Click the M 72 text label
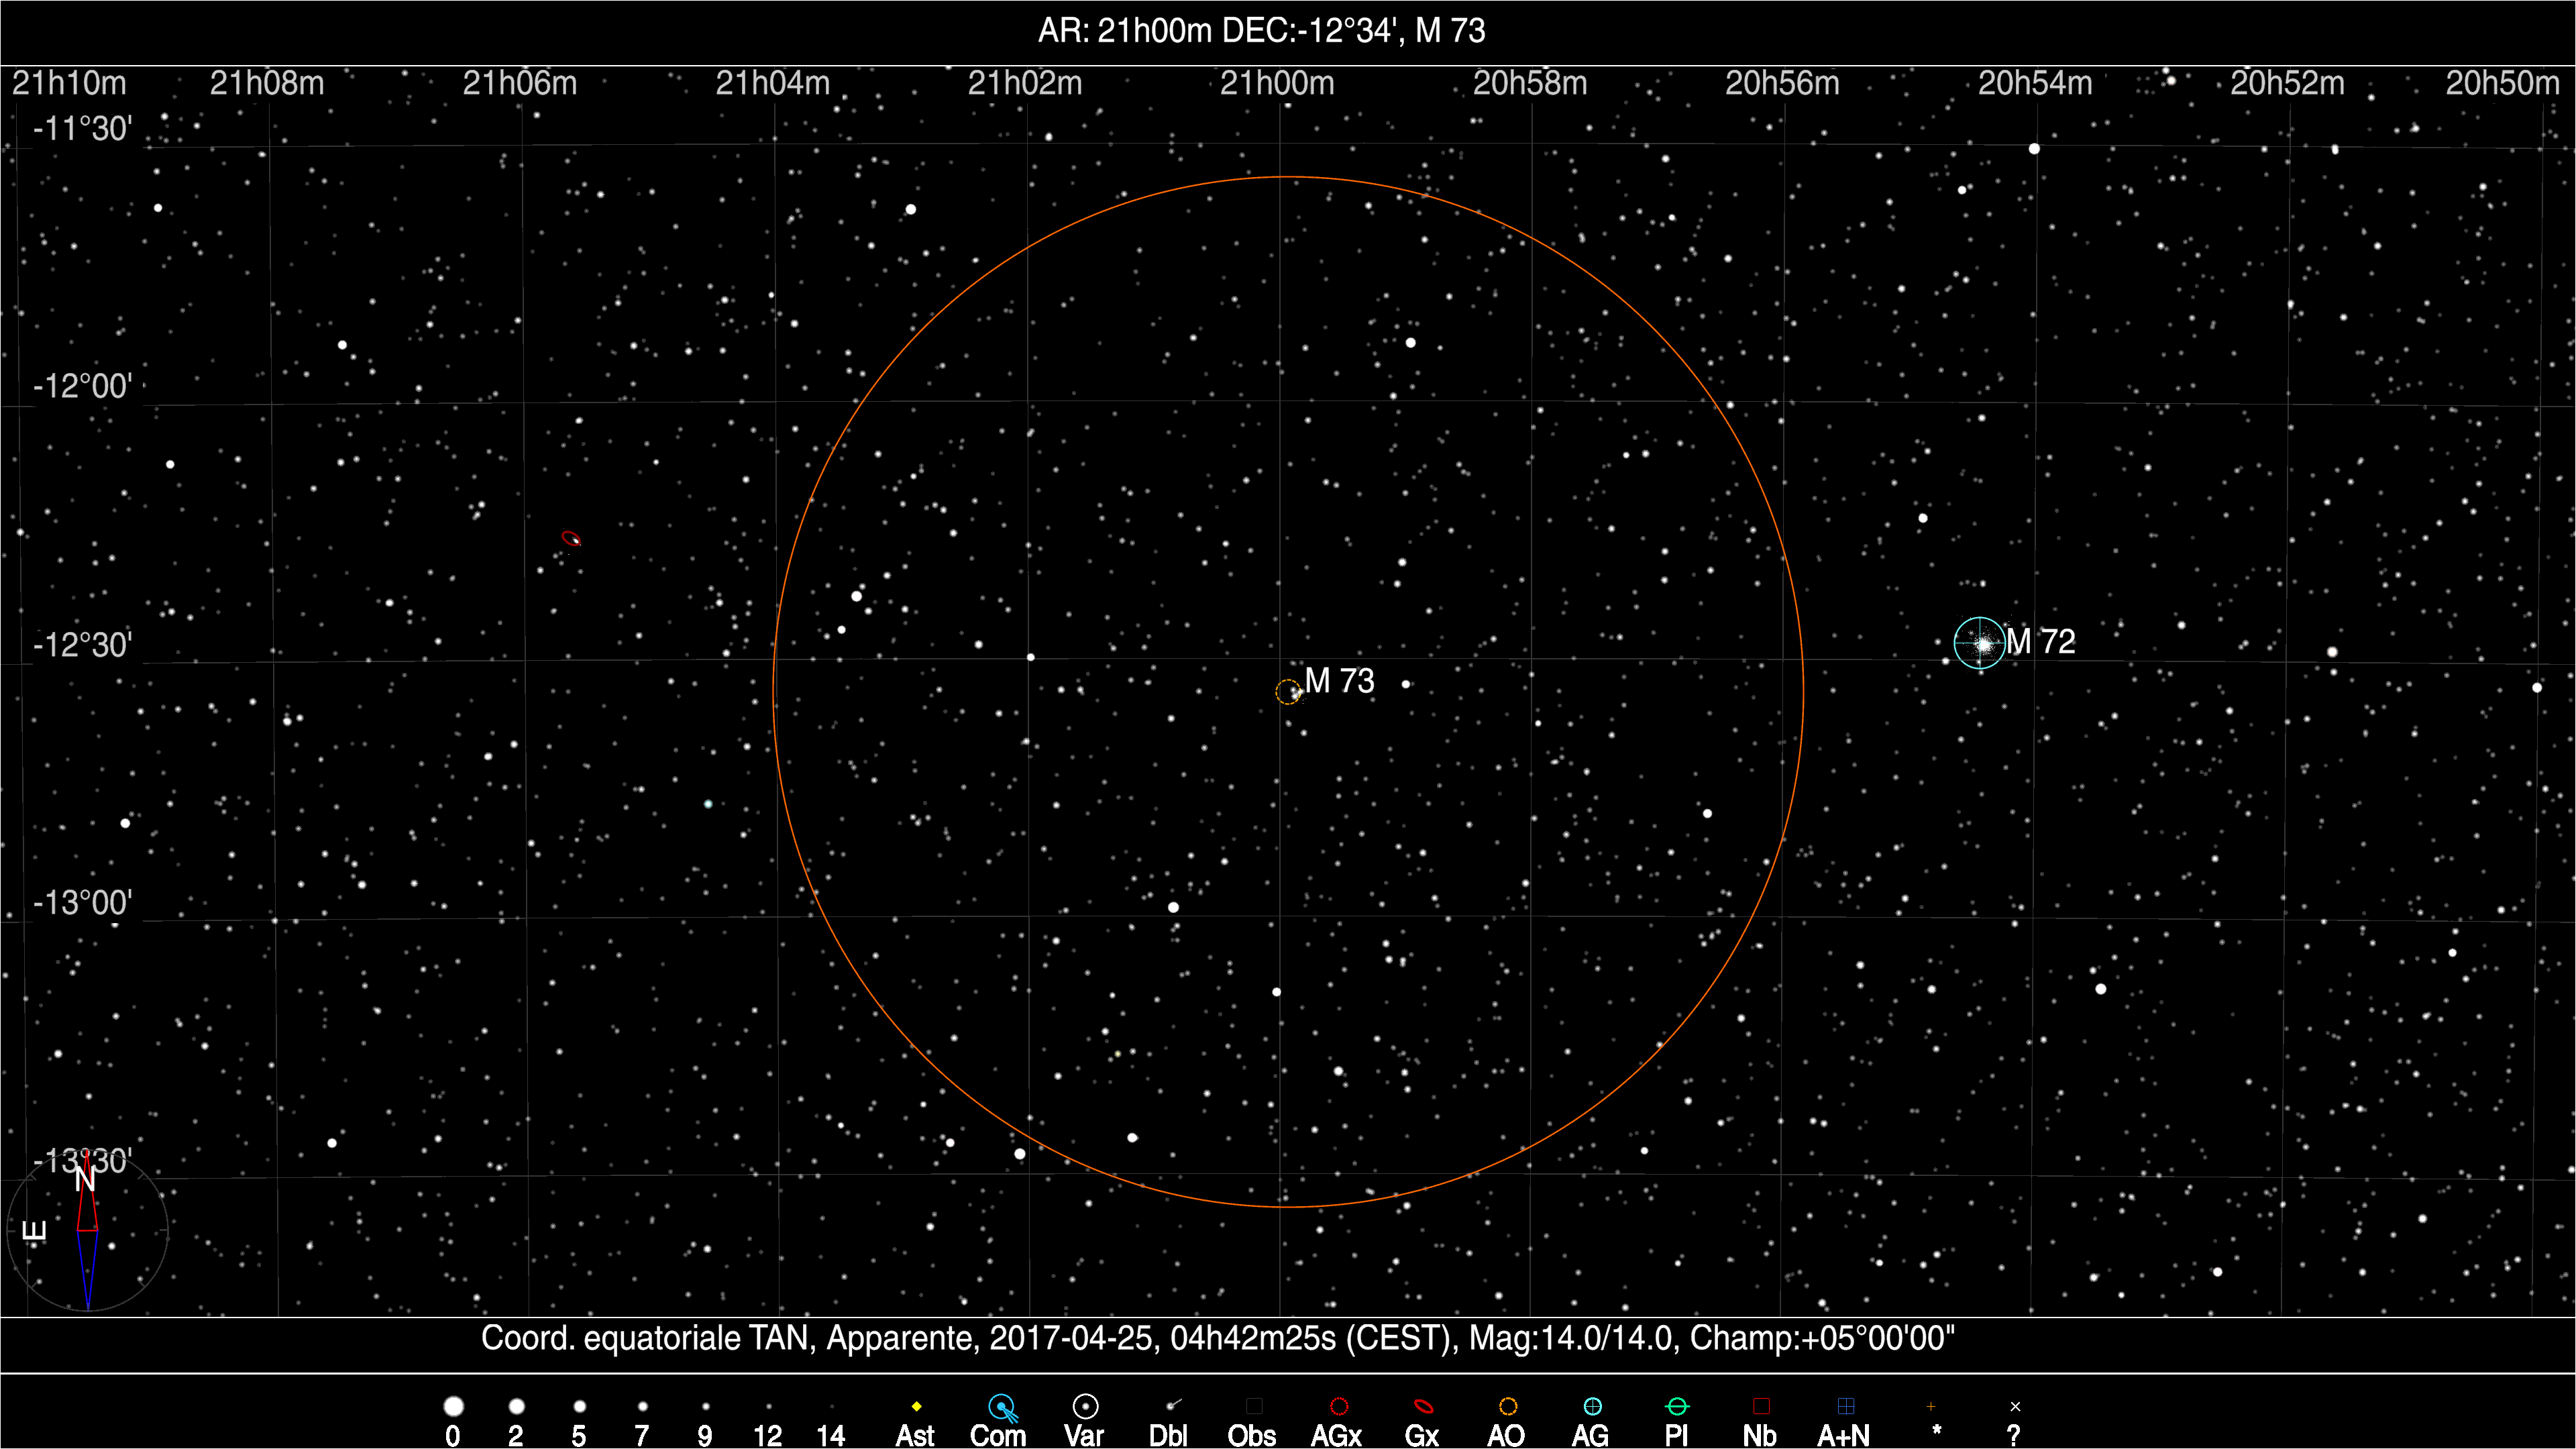The height and width of the screenshot is (1449, 2576). 2041,642
